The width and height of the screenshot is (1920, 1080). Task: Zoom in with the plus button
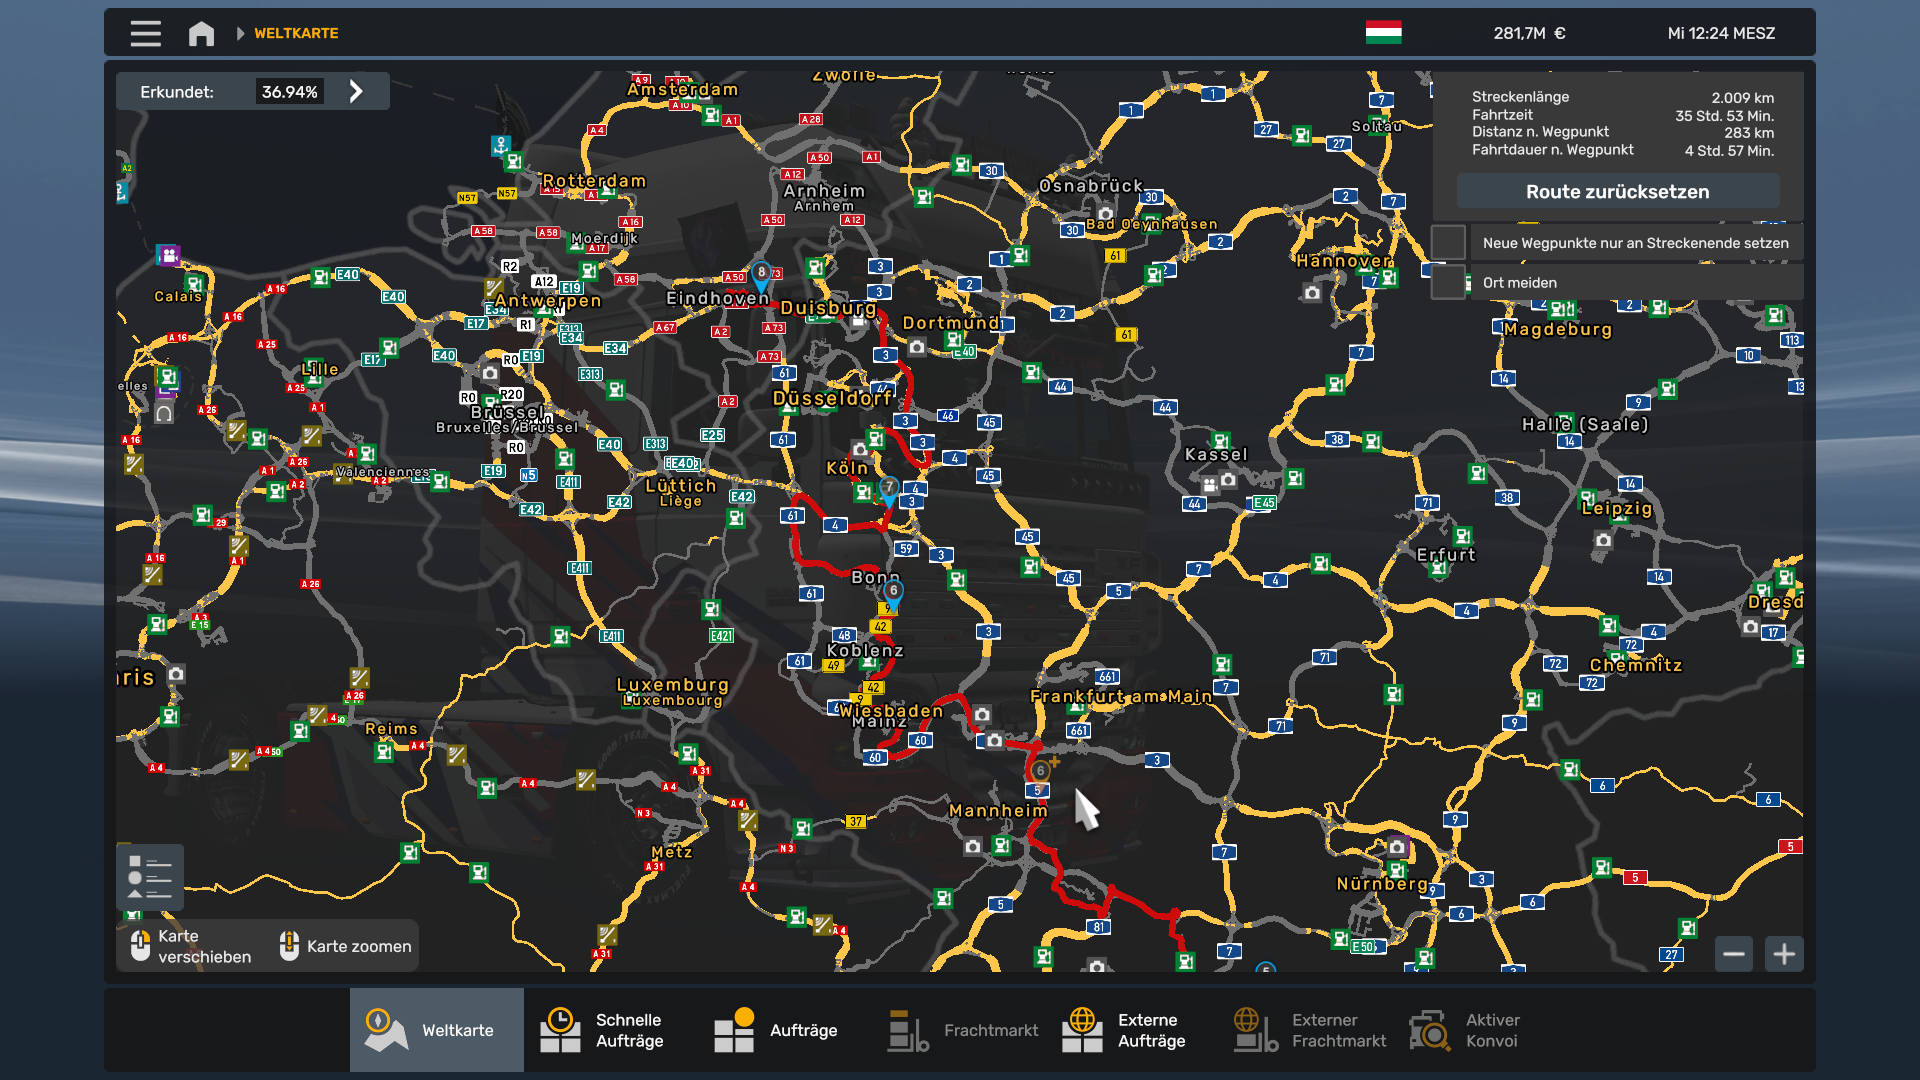click(x=1784, y=954)
